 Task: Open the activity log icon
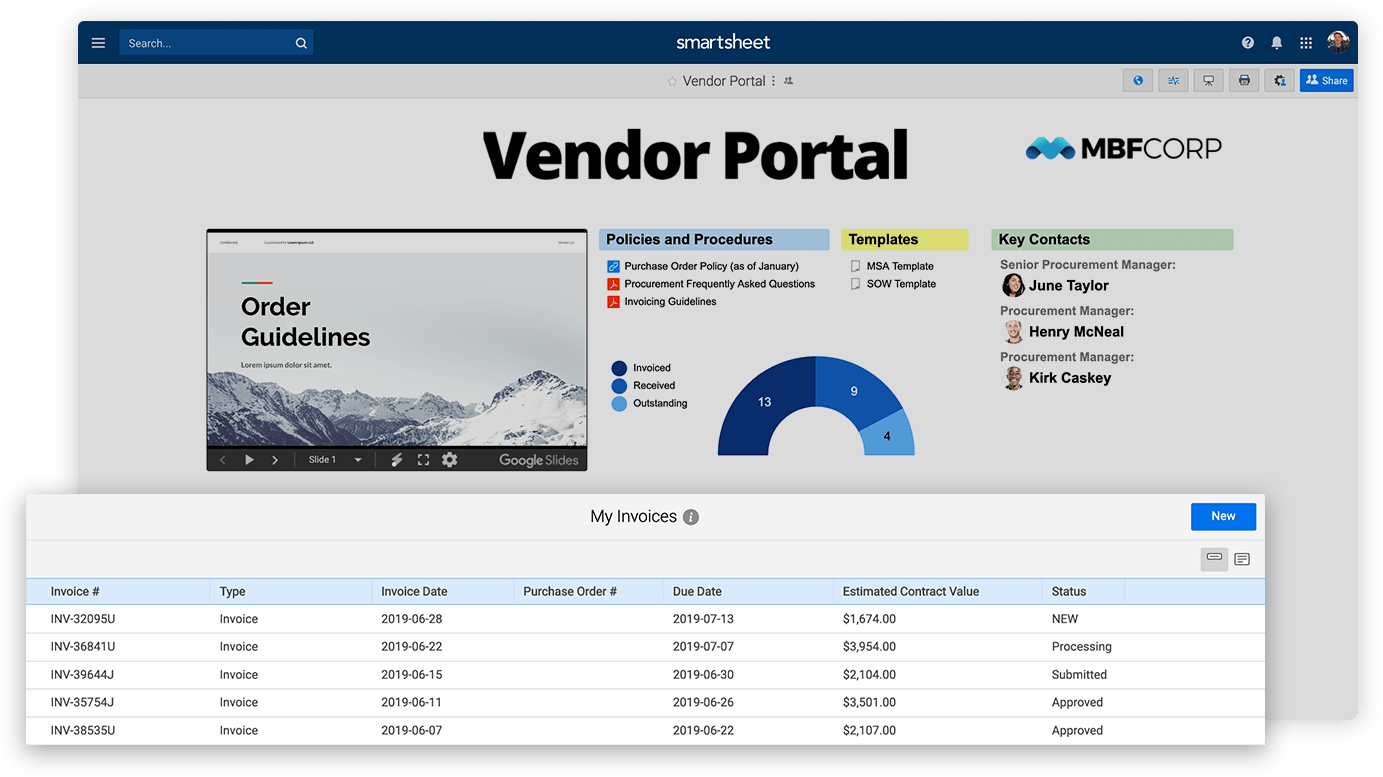1173,81
